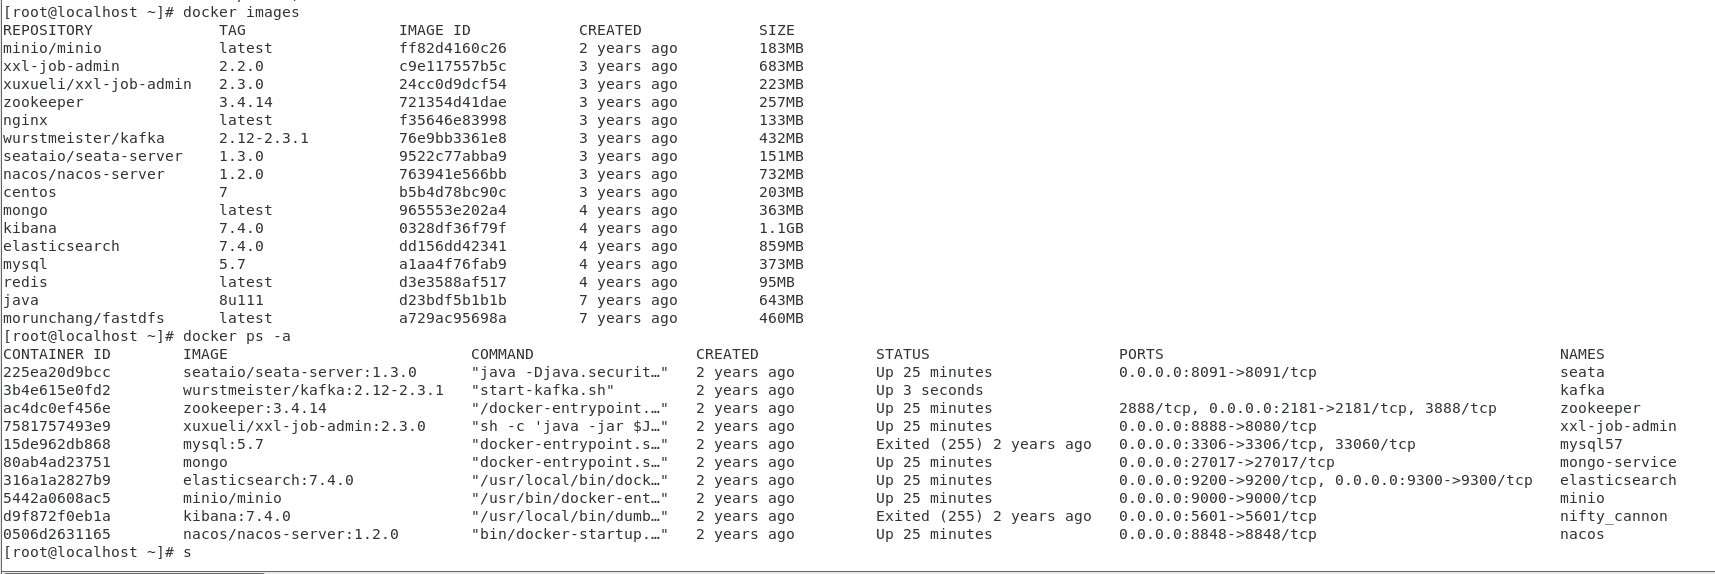
Task: Click the NAMES column header
Action: pos(1582,354)
